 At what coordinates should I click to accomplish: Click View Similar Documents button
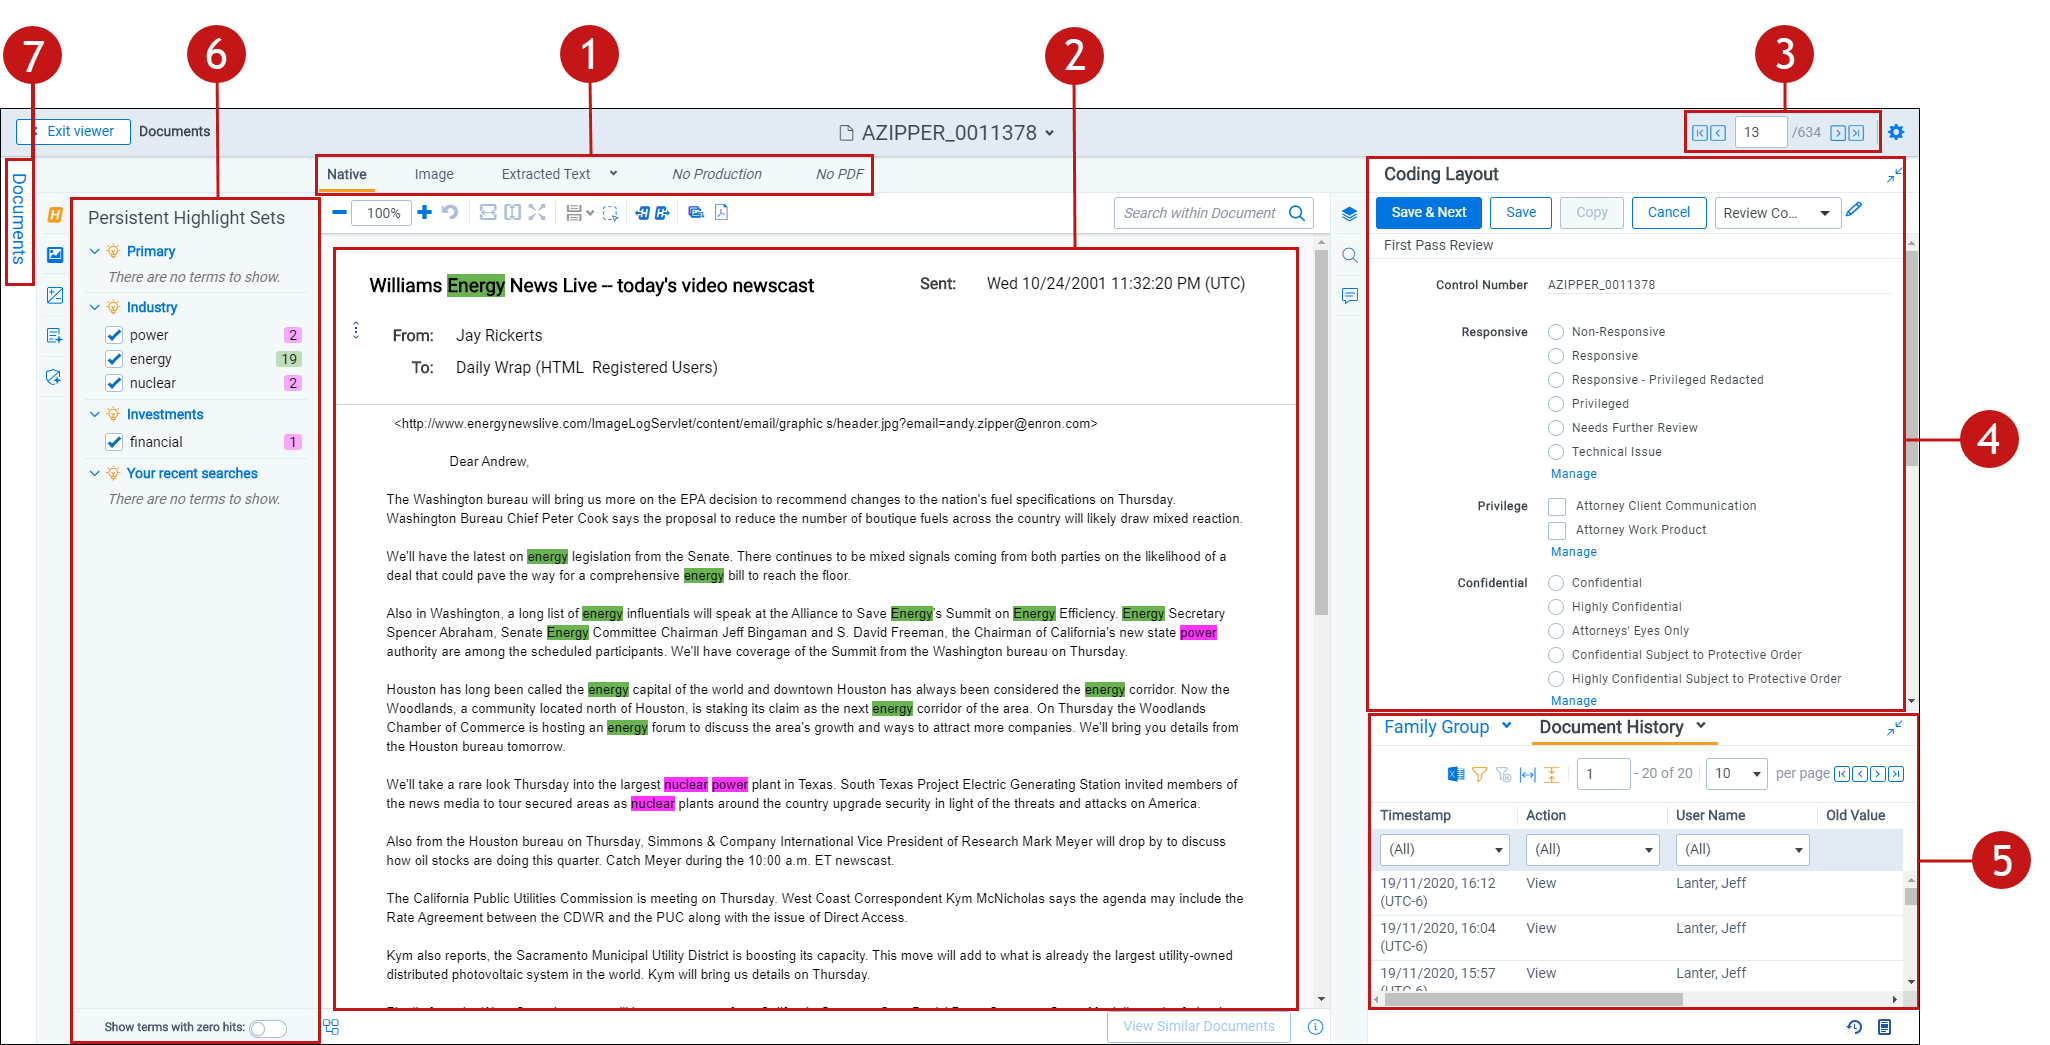[x=1199, y=1027]
